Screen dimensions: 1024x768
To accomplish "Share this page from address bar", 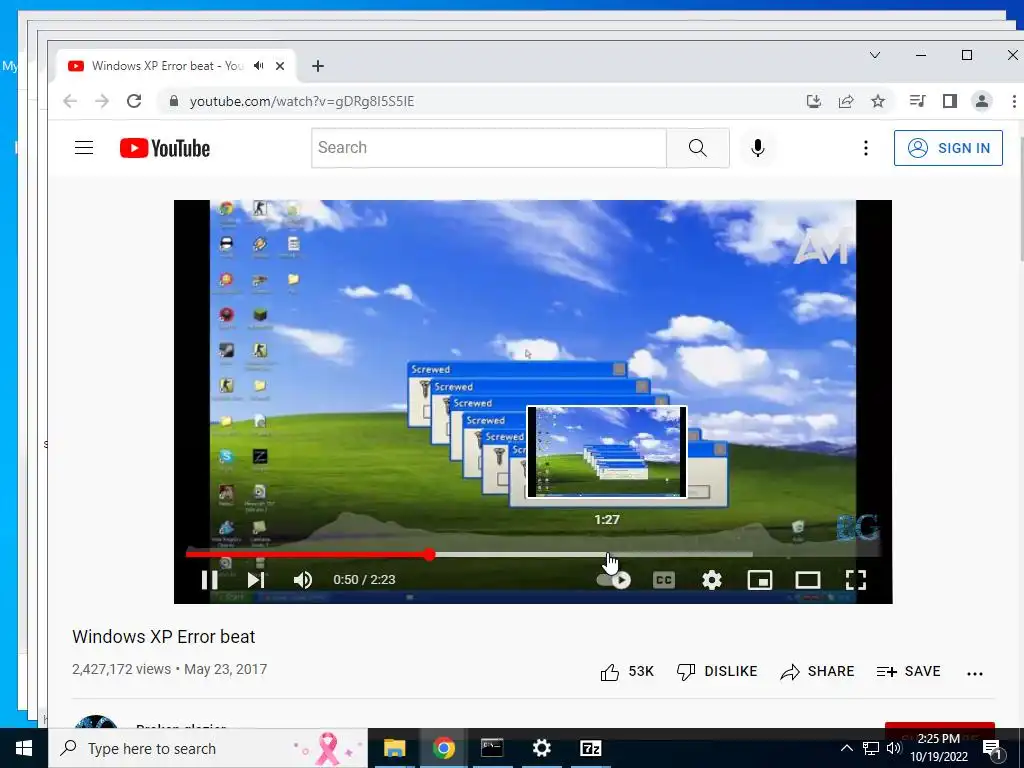I will pos(846,101).
